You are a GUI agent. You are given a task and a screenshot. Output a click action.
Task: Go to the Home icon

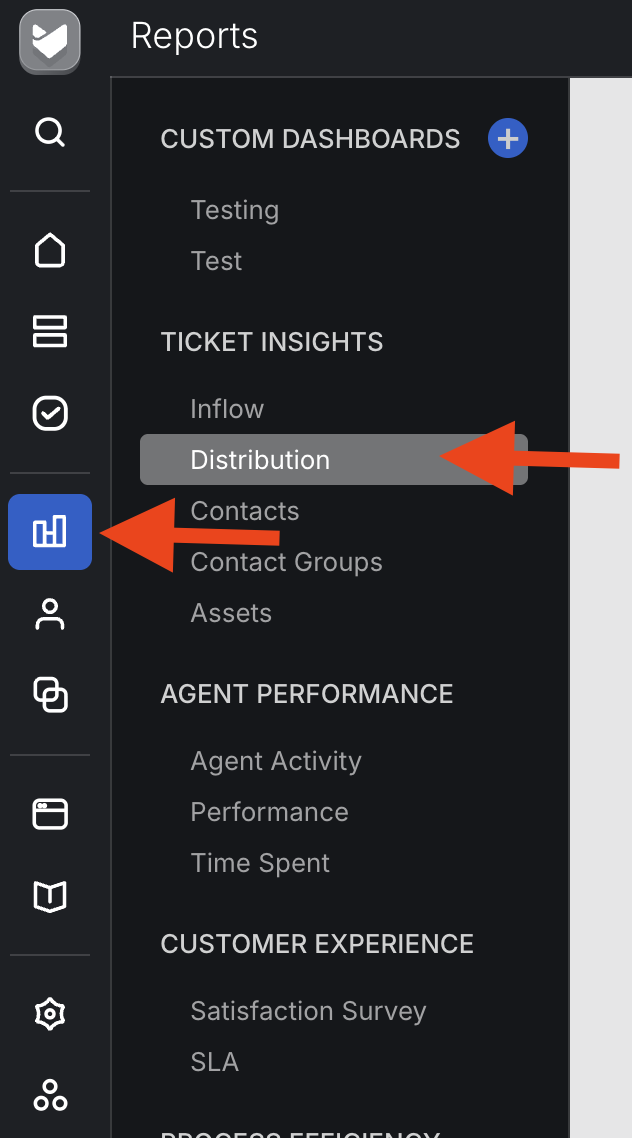(x=50, y=250)
